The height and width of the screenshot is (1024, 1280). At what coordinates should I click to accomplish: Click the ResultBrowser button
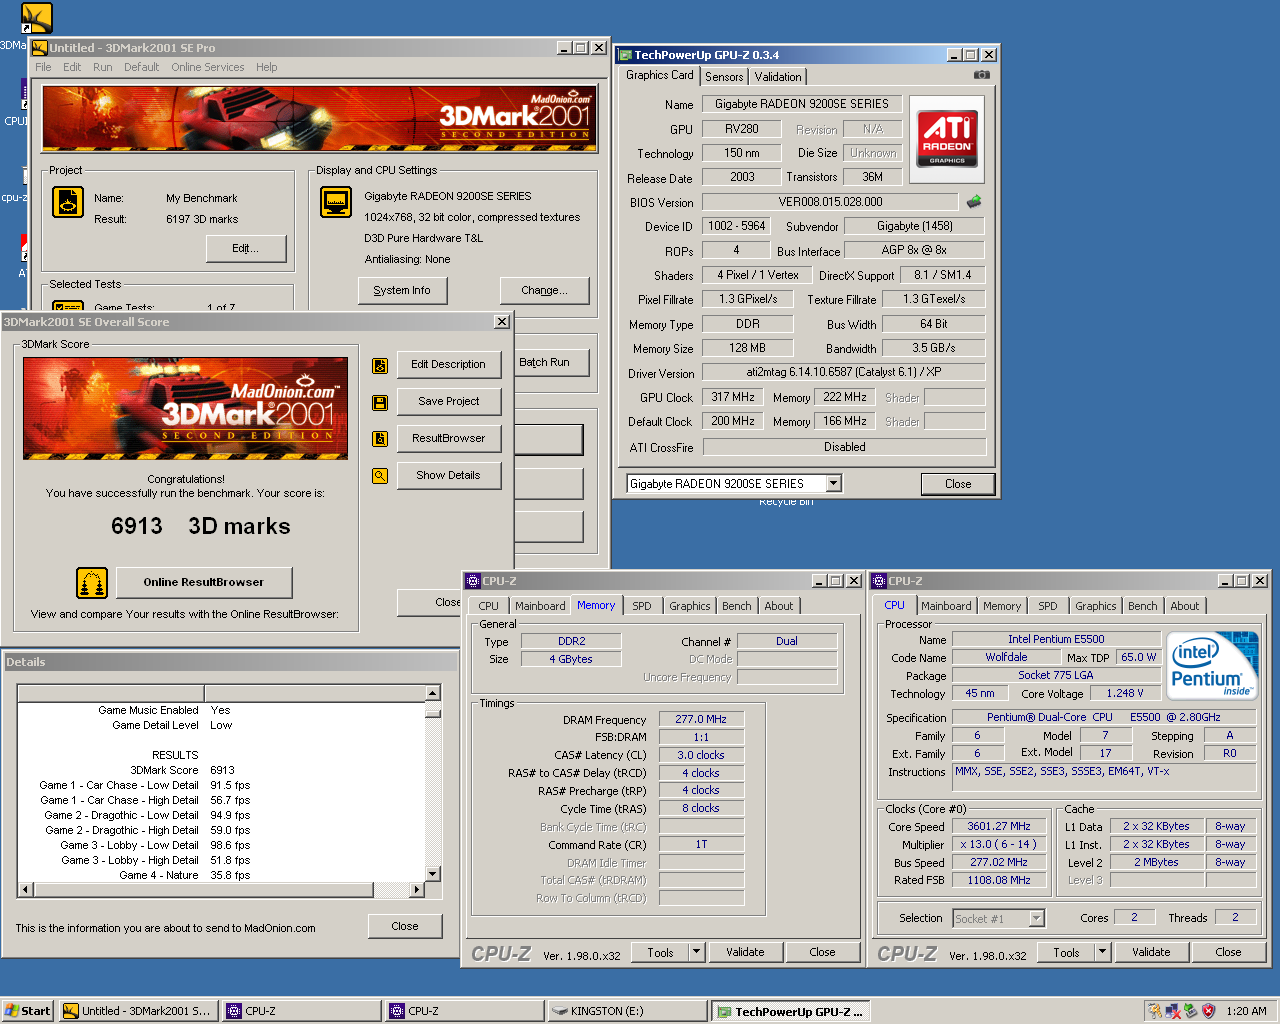448,438
